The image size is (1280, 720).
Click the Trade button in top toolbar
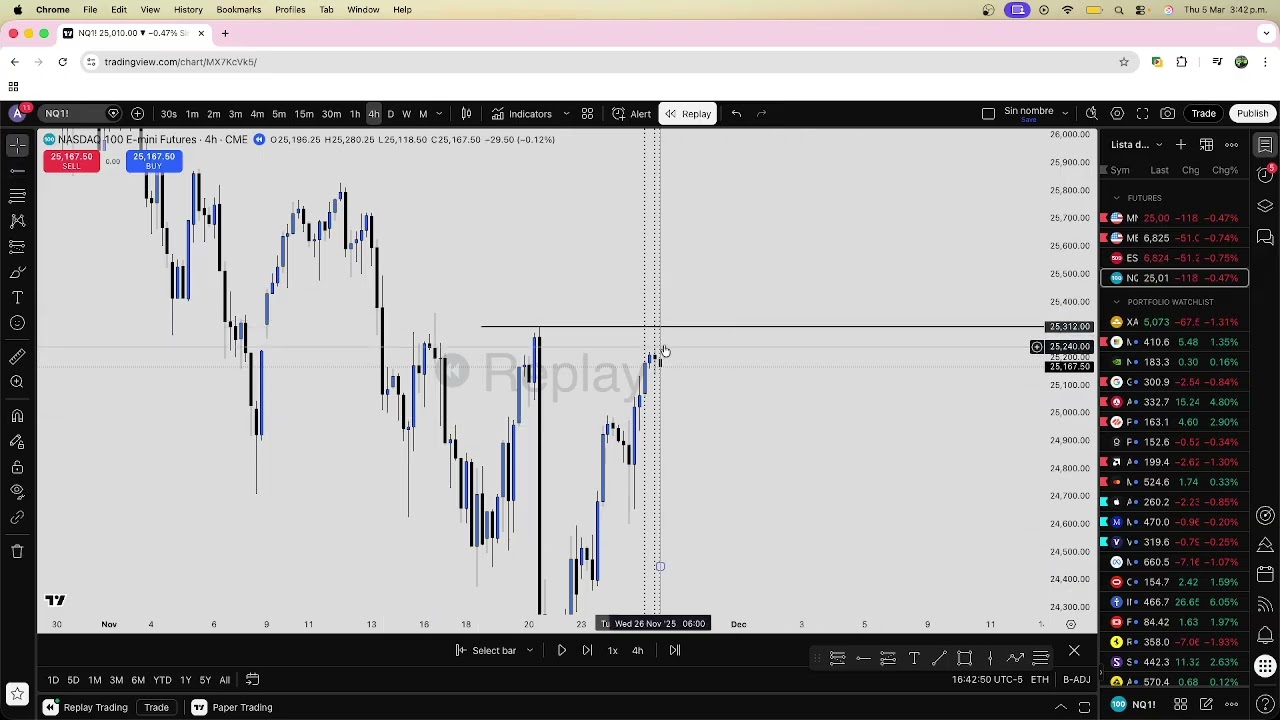[x=1203, y=114]
